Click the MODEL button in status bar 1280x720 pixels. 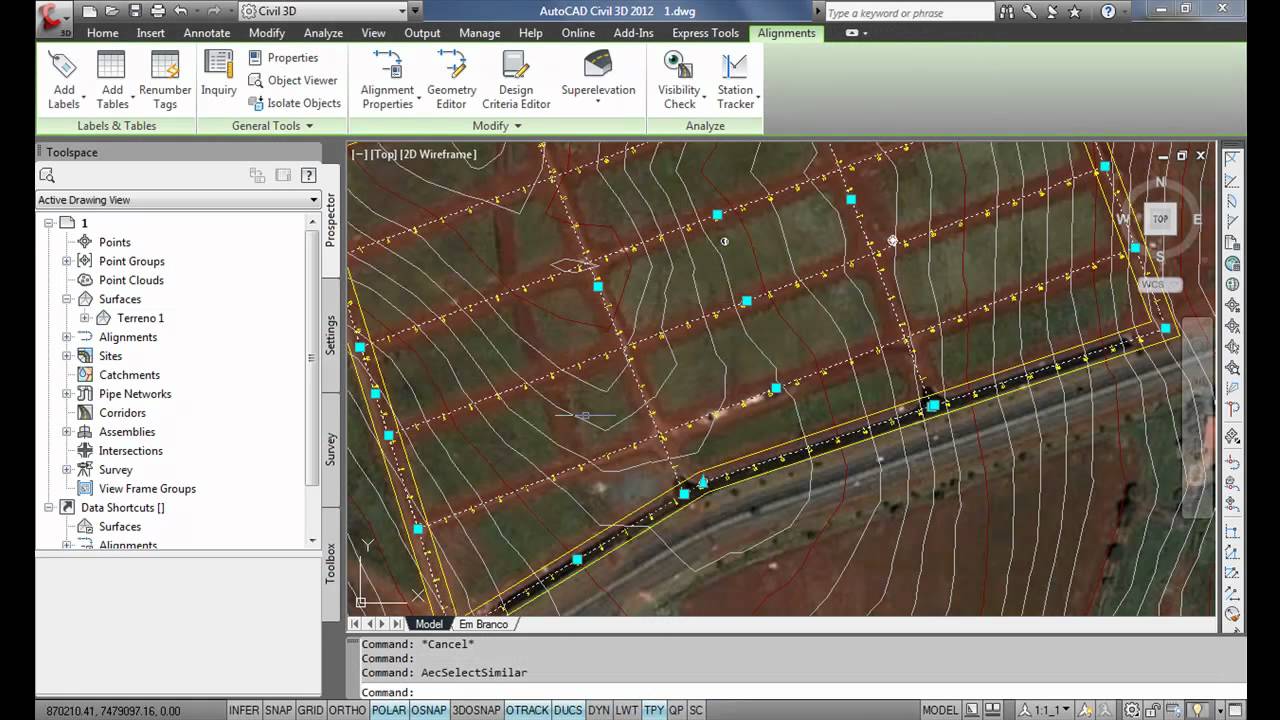pyautogui.click(x=940, y=710)
